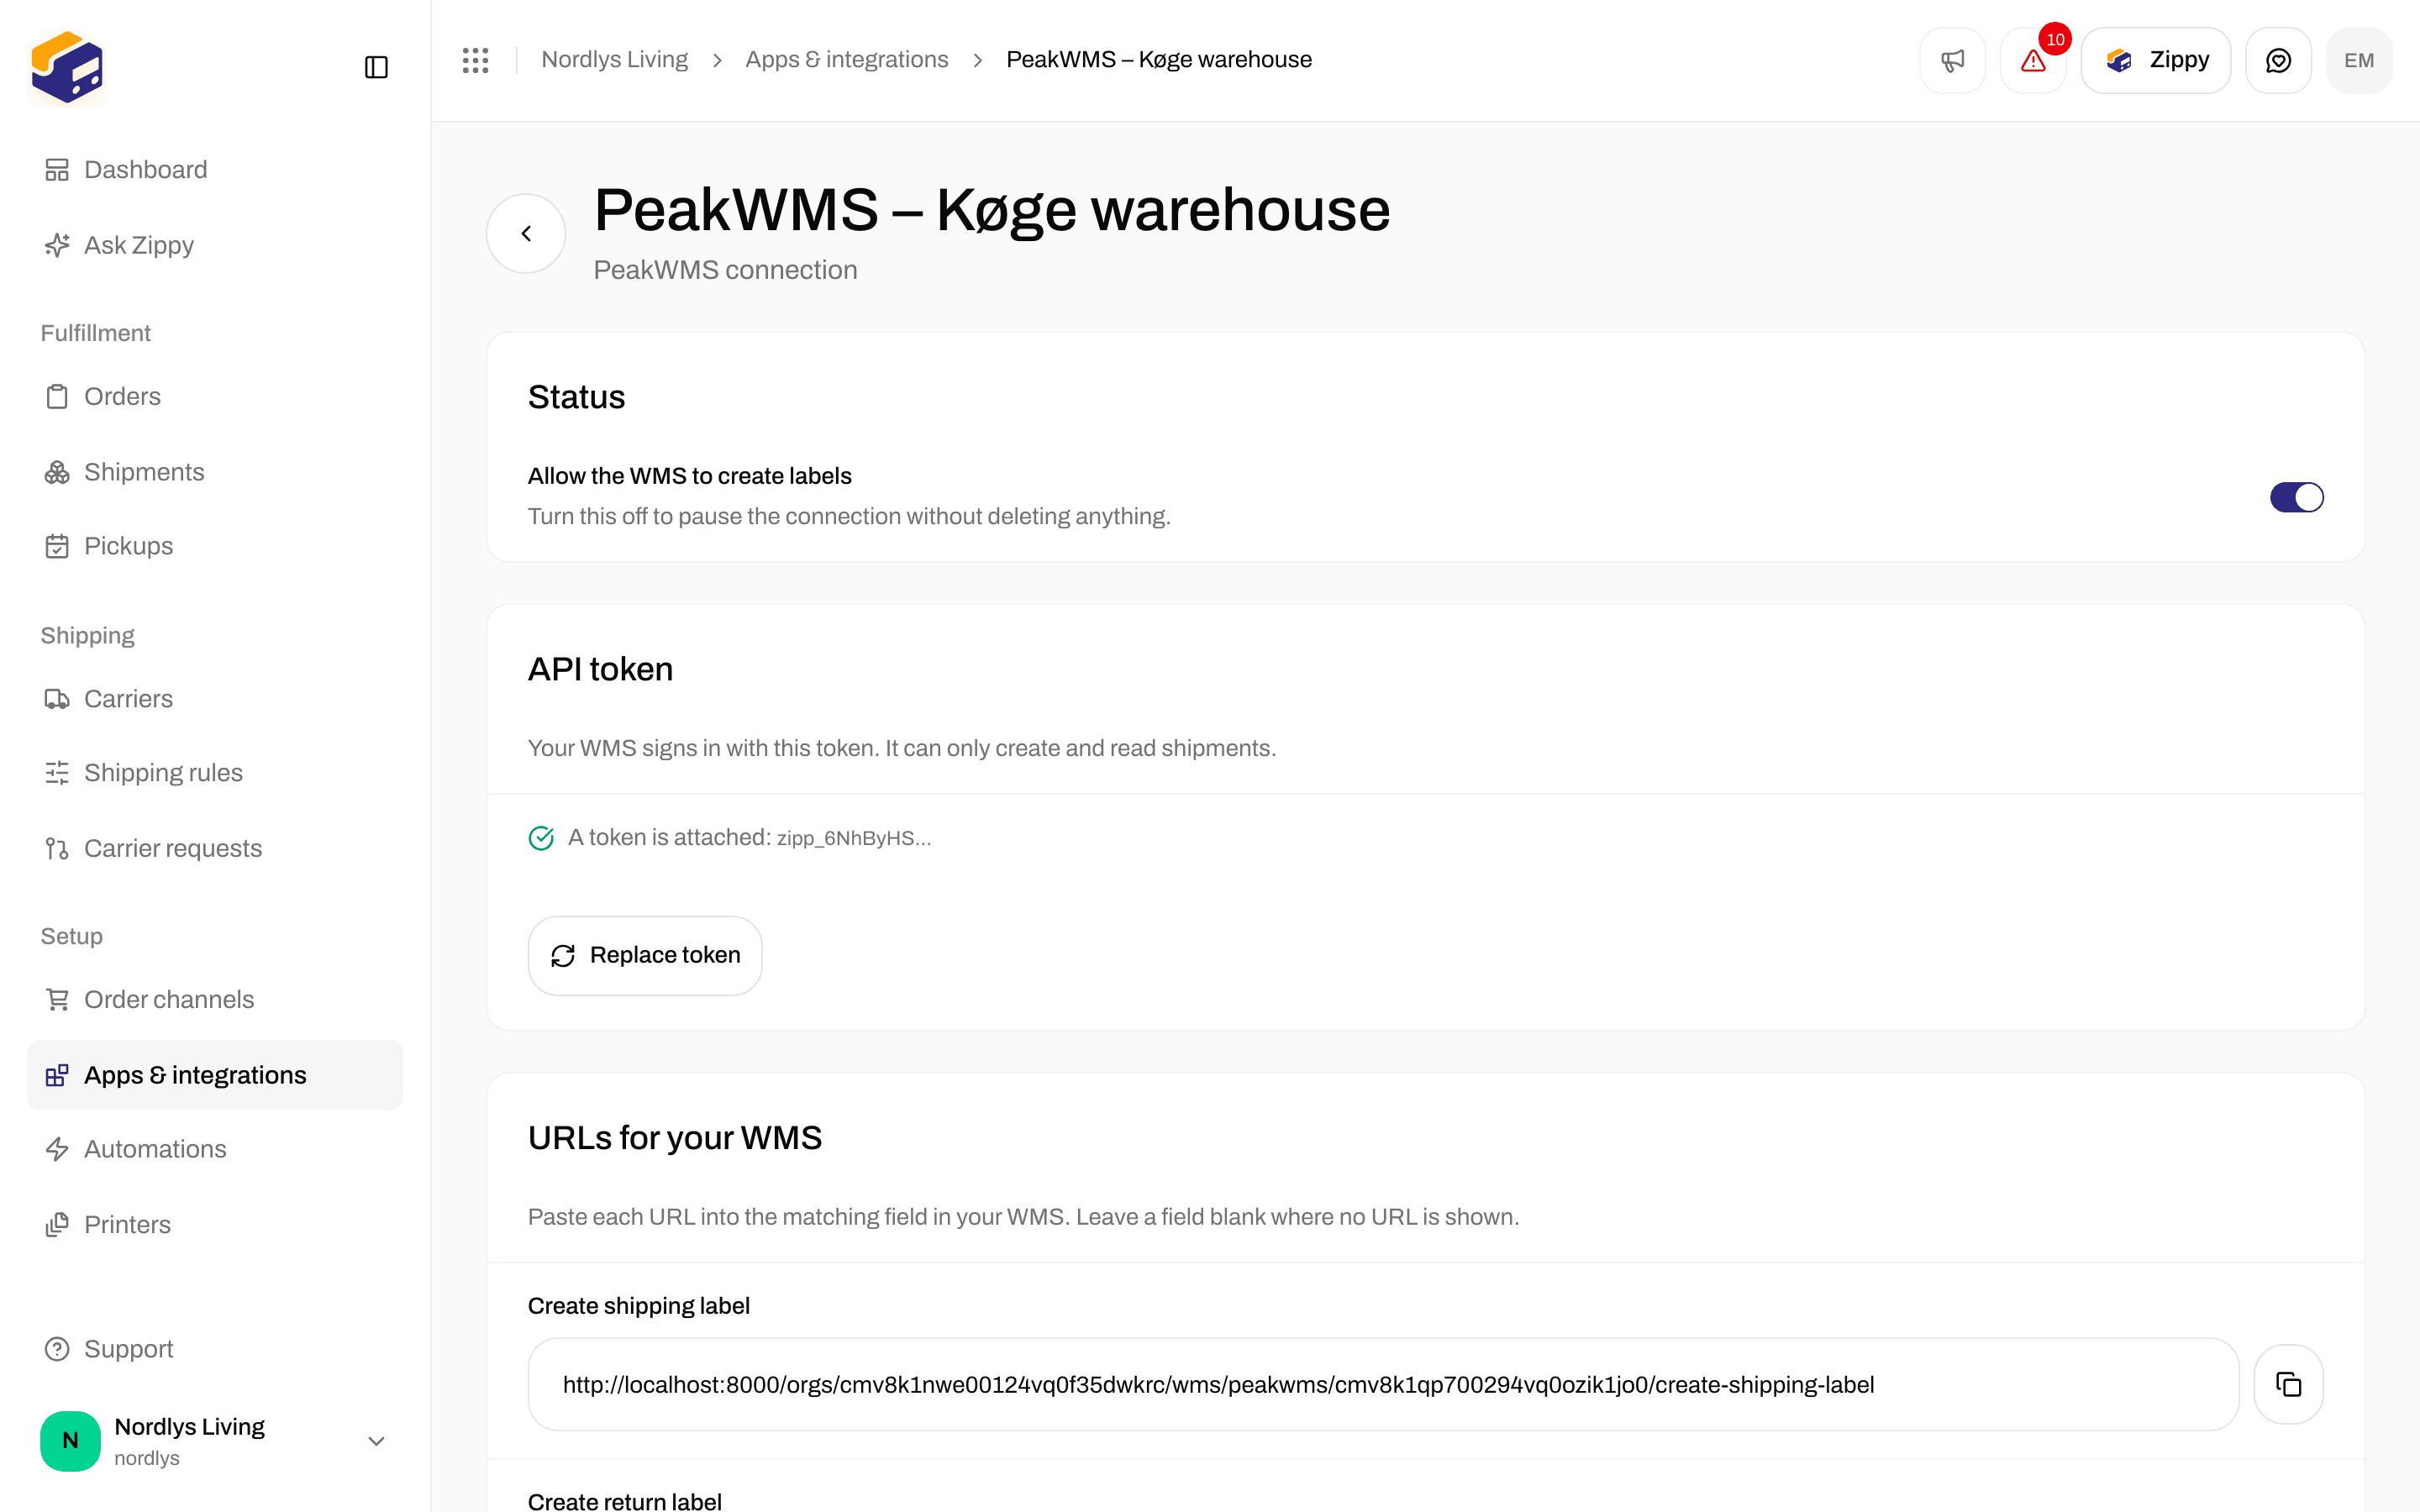Open Carrier requests
This screenshot has height=1512, width=2420.
[215, 848]
